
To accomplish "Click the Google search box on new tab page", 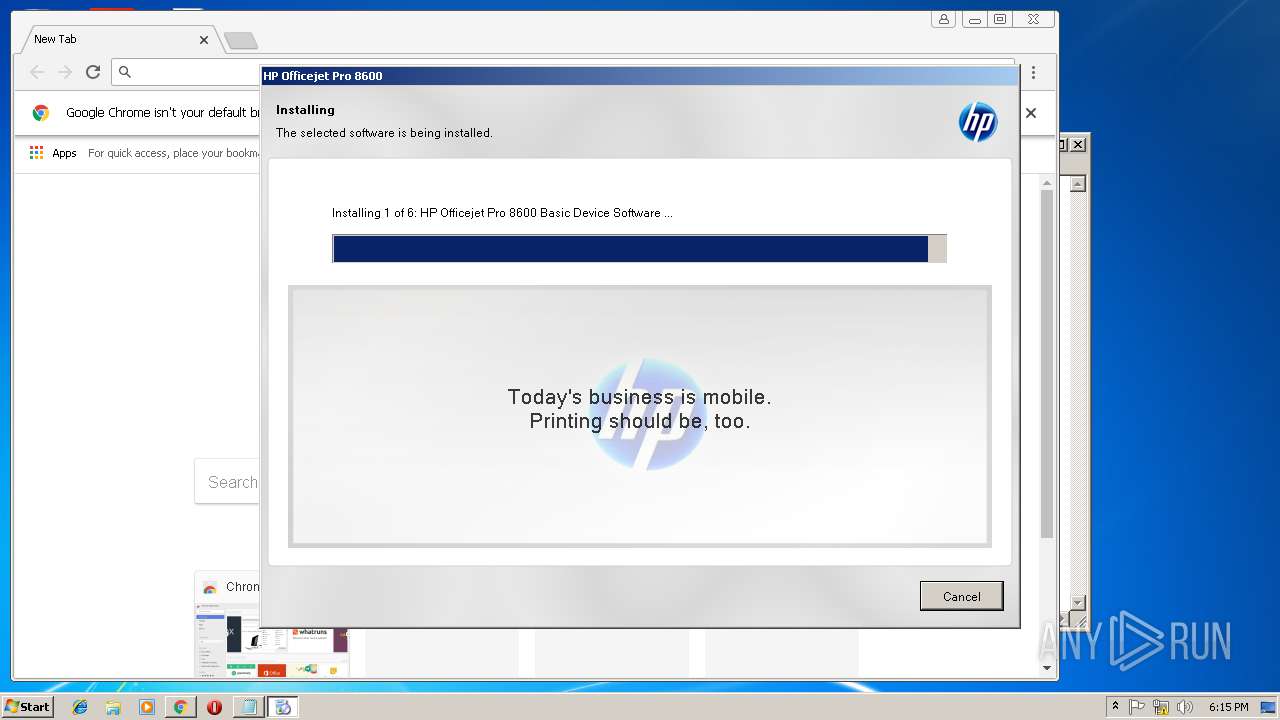I will pos(227,482).
